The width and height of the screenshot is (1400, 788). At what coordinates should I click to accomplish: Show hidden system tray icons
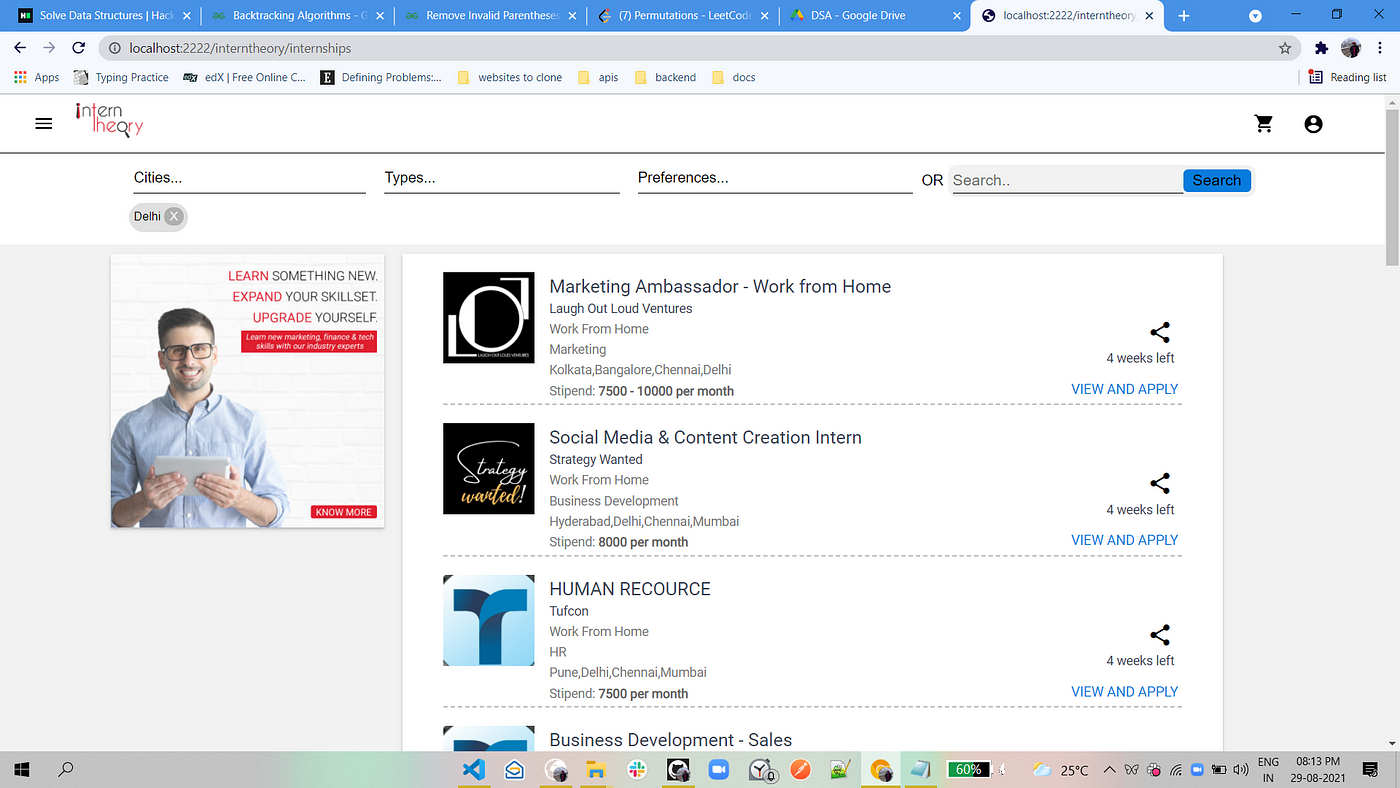(1110, 769)
